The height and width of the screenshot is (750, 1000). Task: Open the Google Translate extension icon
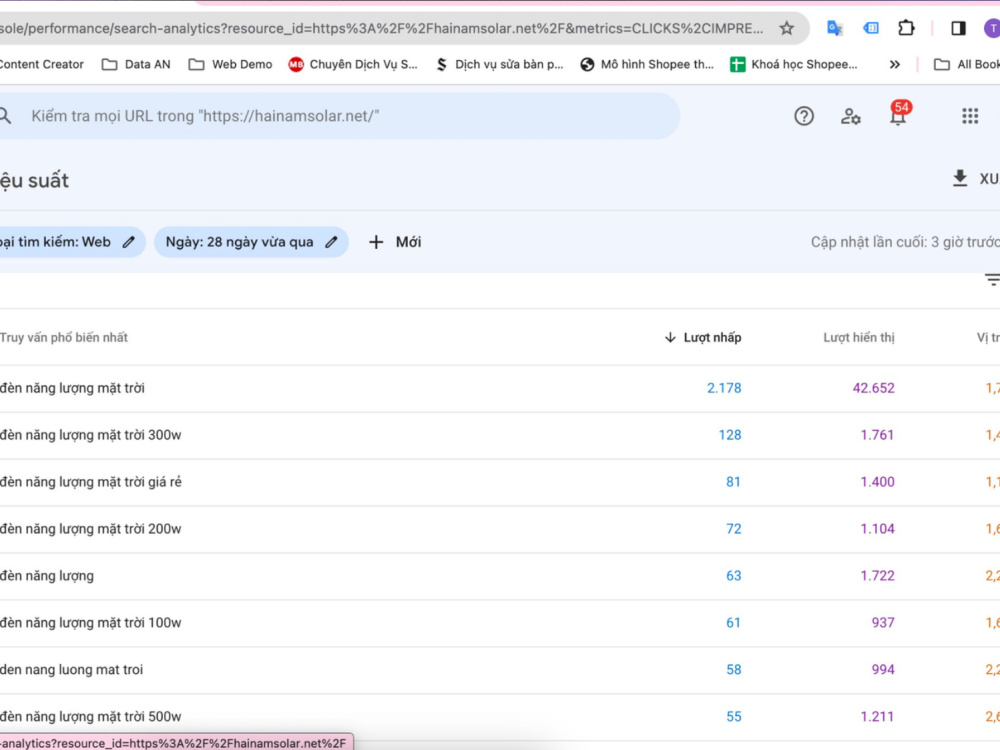[x=834, y=28]
